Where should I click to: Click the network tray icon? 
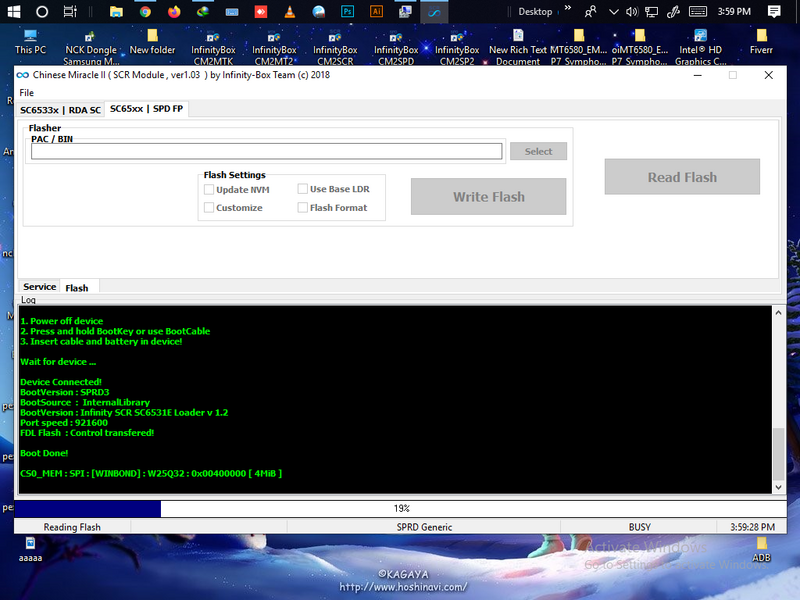(652, 11)
